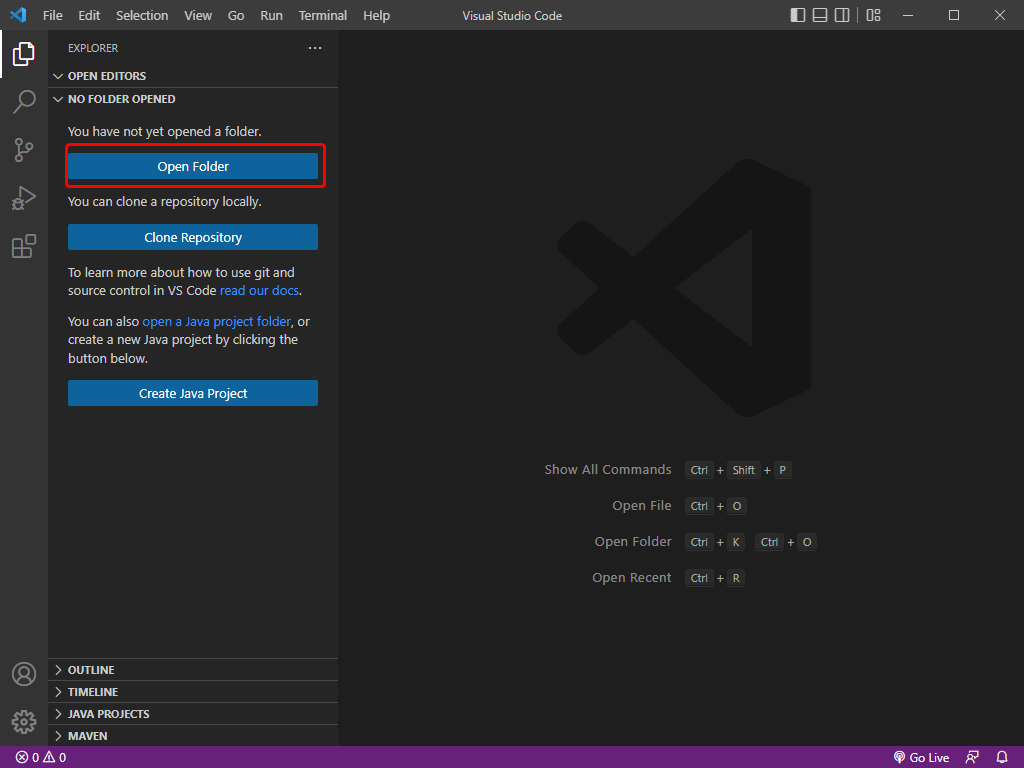The width and height of the screenshot is (1024, 768).
Task: Toggle the primary side bar layout icon
Action: pos(797,15)
